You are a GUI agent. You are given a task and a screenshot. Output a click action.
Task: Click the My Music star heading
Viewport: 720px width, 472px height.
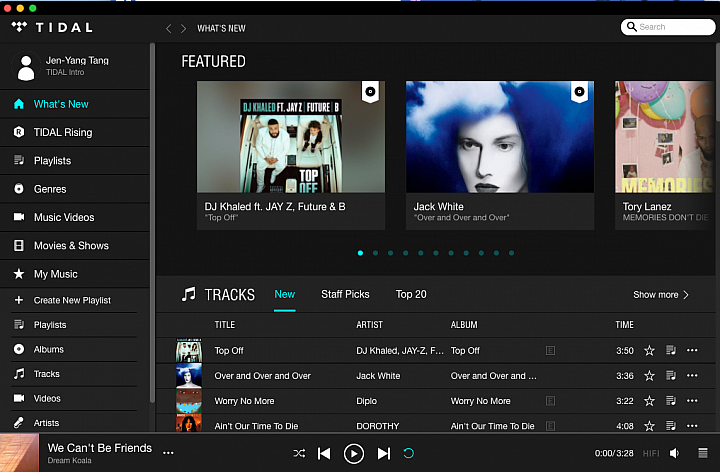click(x=74, y=274)
